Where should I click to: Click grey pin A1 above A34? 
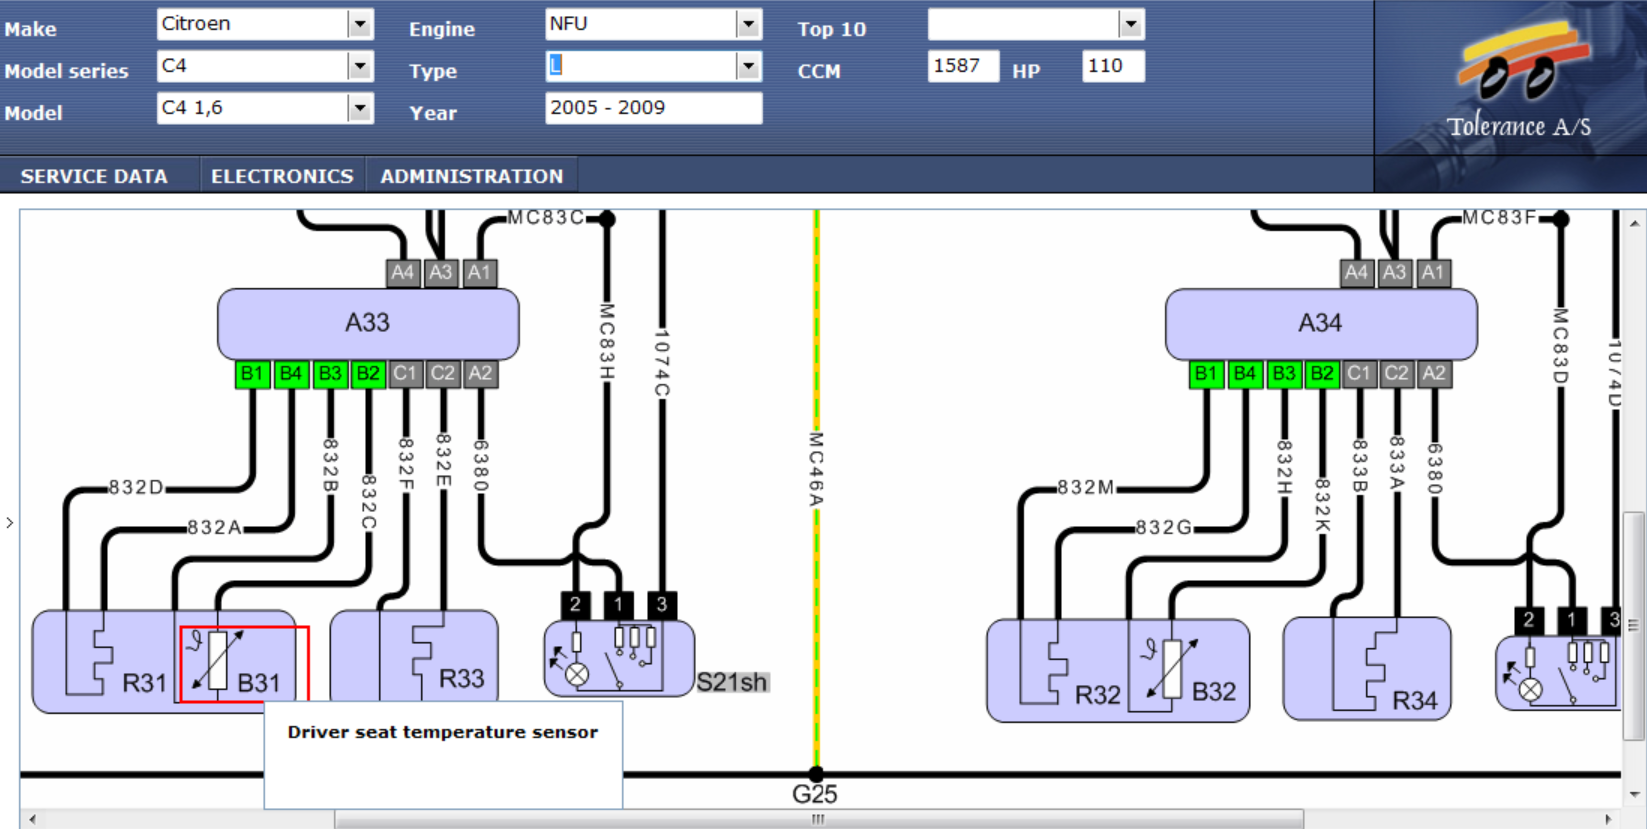click(x=1434, y=273)
